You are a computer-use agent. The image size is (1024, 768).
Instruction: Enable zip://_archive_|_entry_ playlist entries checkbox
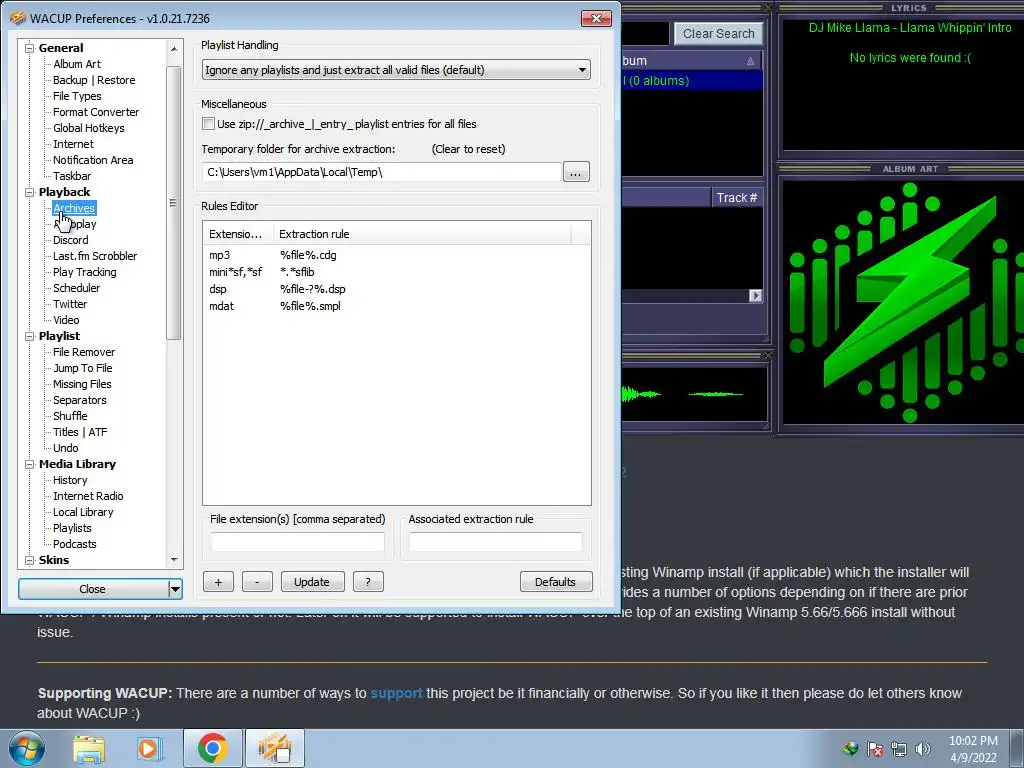(208, 123)
